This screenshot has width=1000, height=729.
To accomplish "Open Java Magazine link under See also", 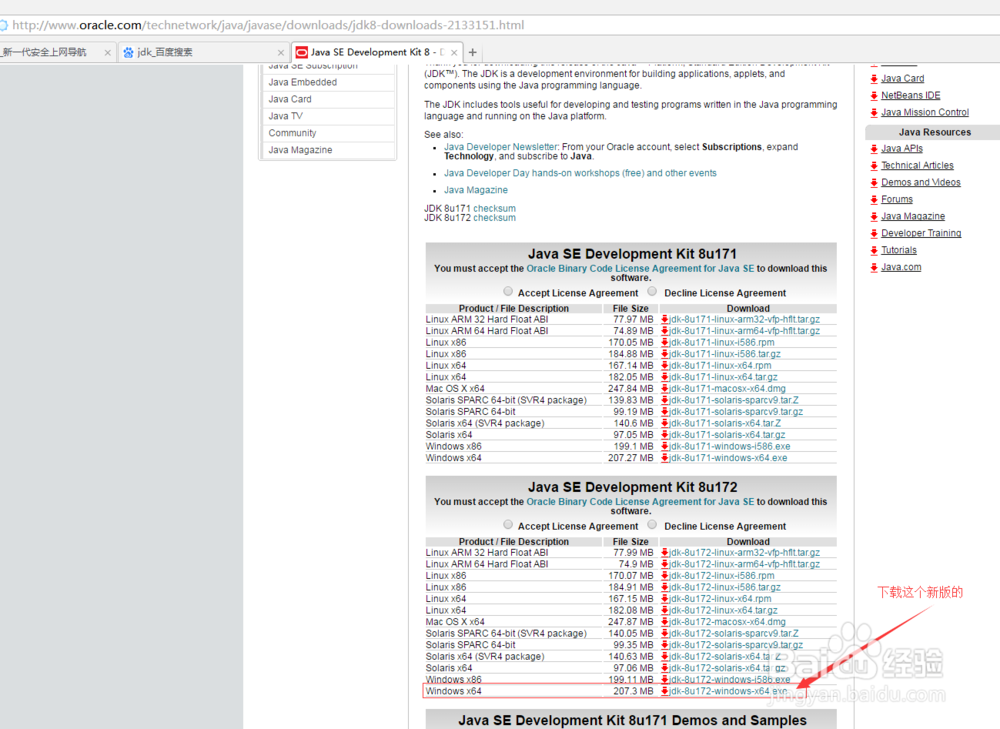I will pos(476,190).
